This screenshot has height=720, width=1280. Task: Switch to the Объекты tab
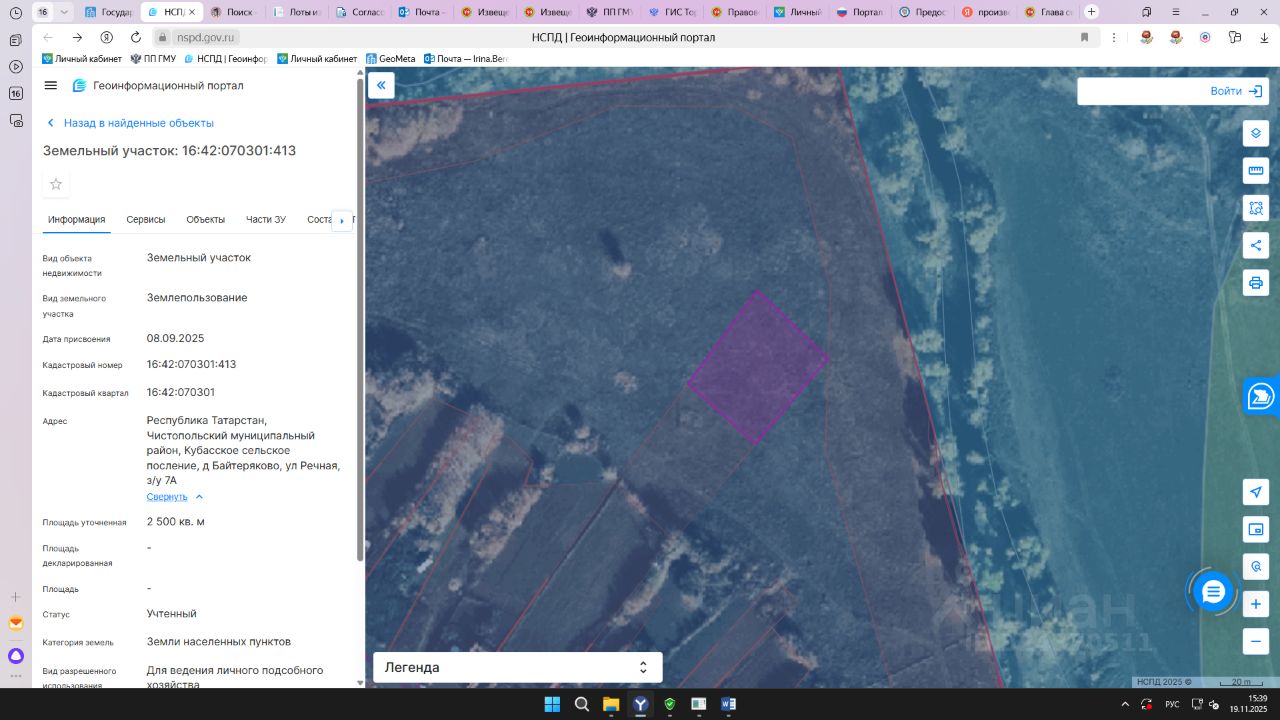pos(206,220)
